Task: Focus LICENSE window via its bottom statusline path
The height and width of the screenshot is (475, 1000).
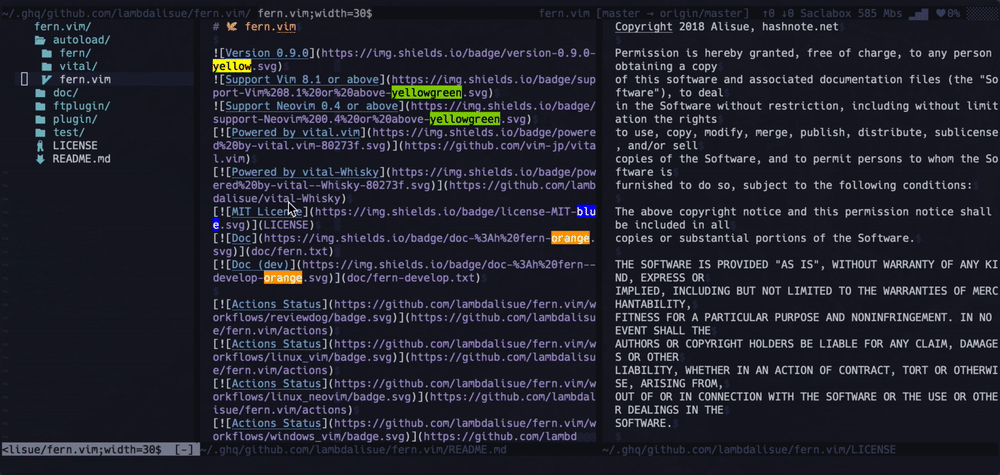Action: point(749,450)
